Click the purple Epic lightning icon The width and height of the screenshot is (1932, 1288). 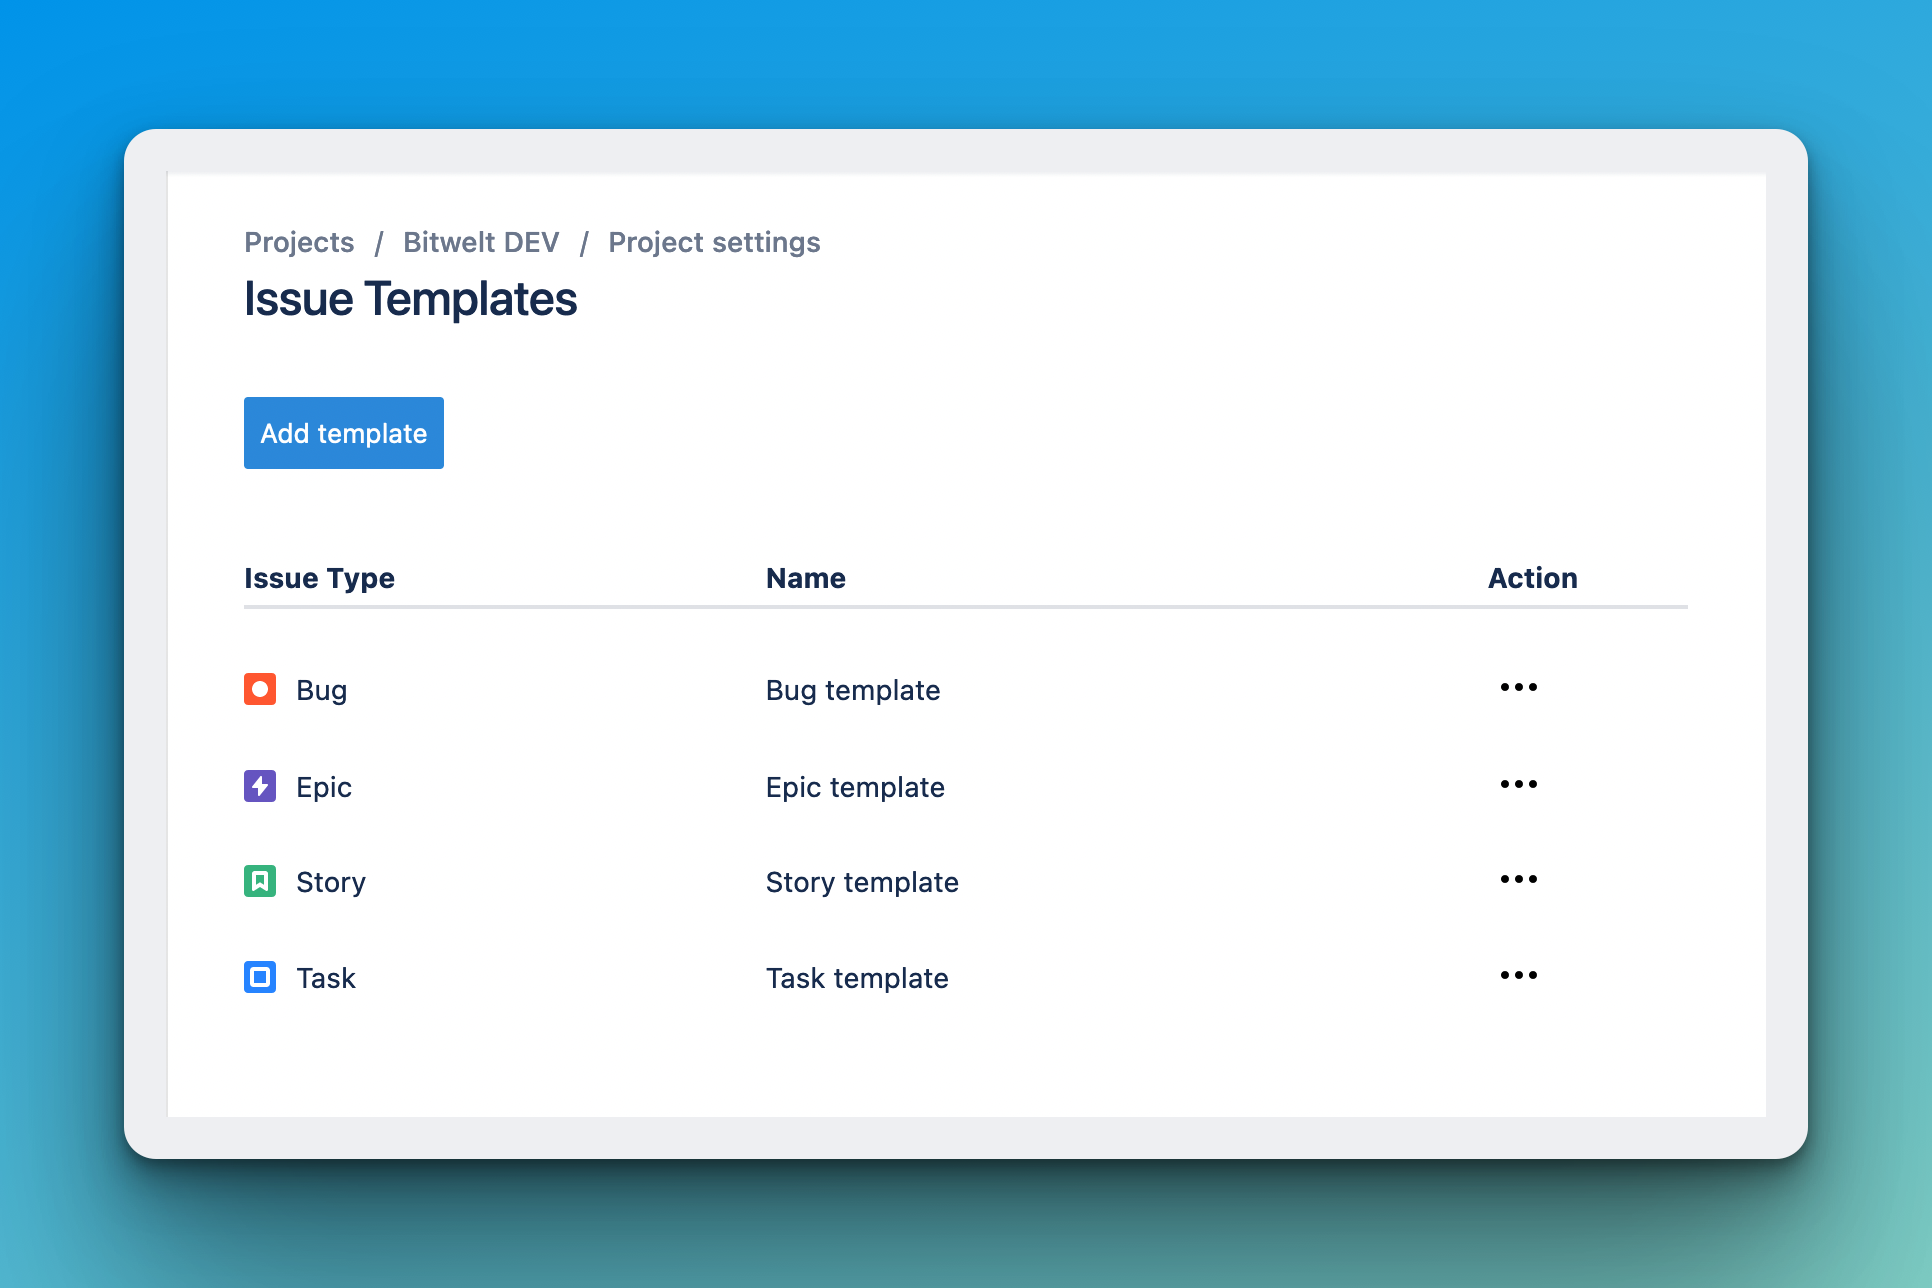point(260,786)
